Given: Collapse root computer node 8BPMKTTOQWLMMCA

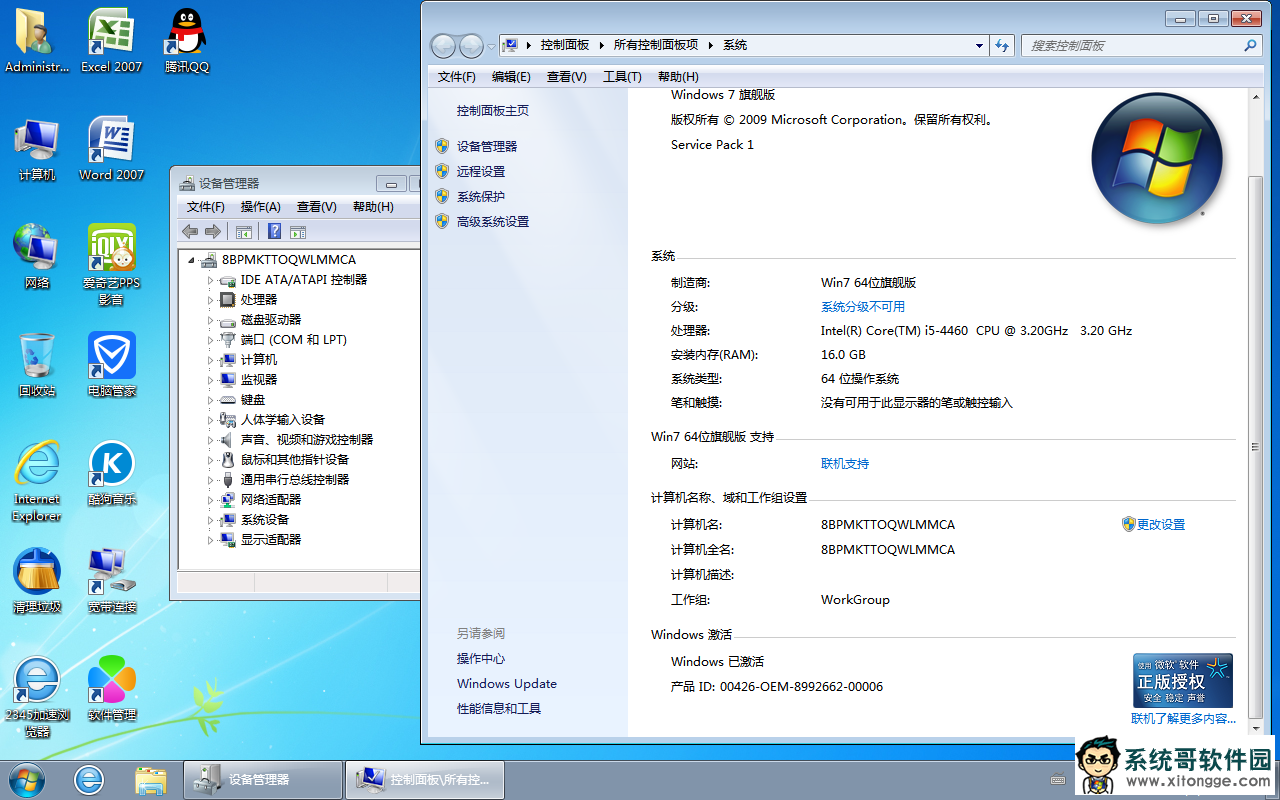Looking at the screenshot, I should tap(192, 260).
